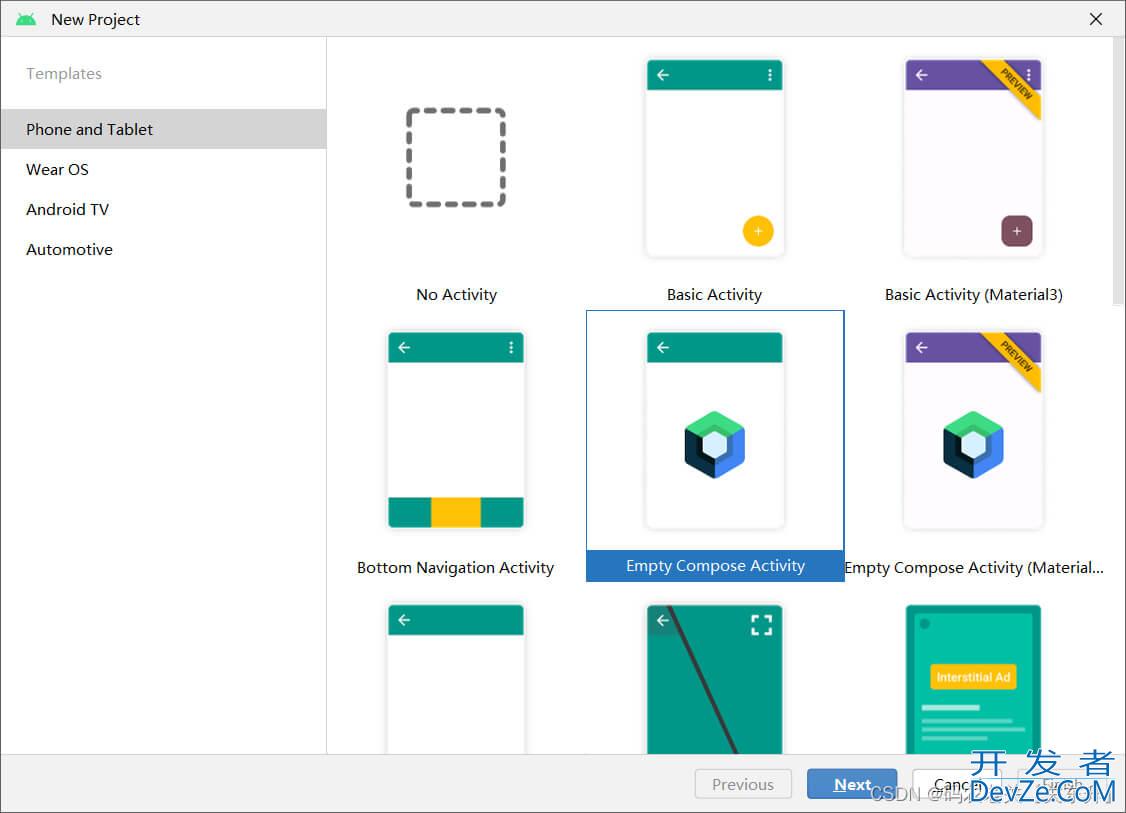The width and height of the screenshot is (1126, 813).
Task: Click the template list vertical scrollbar
Action: (1119, 172)
